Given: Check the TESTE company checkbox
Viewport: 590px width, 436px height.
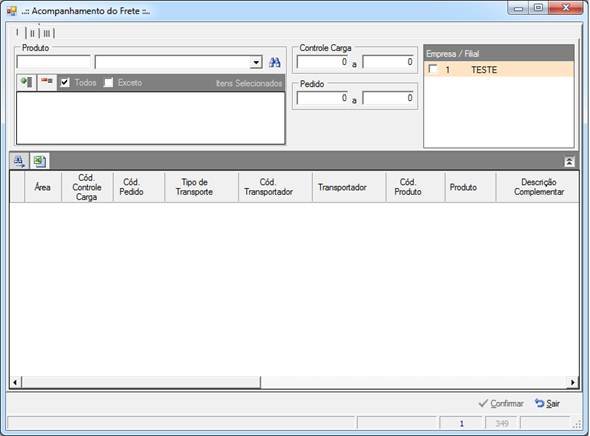Looking at the screenshot, I should point(433,69).
